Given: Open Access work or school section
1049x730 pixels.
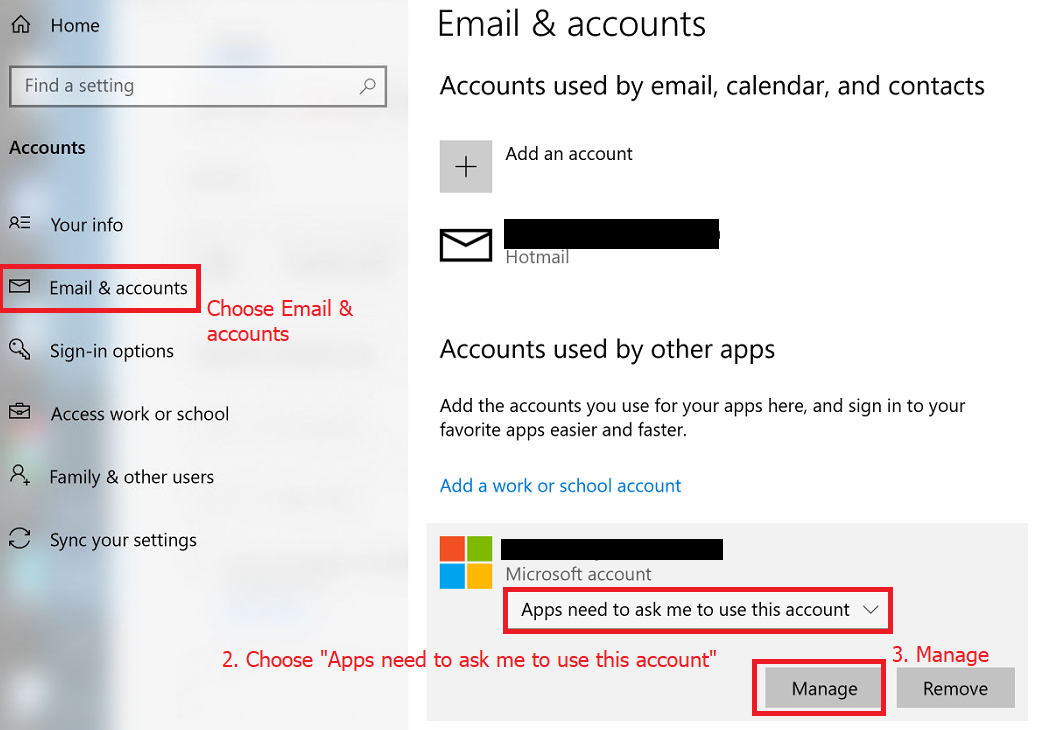Looking at the screenshot, I should (x=140, y=414).
